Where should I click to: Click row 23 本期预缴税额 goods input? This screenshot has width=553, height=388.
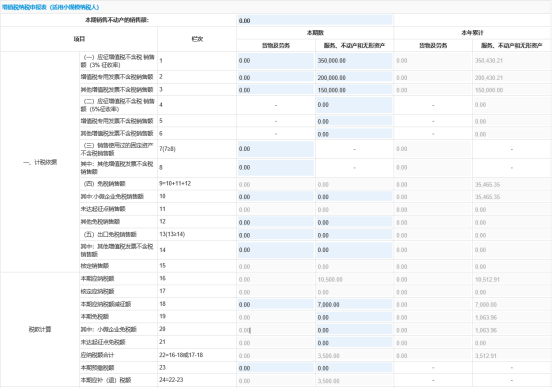coord(276,368)
